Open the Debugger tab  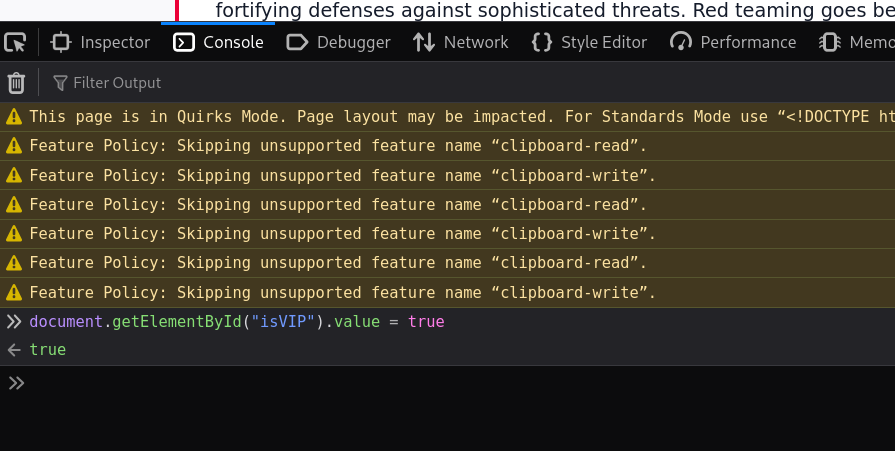coord(338,42)
